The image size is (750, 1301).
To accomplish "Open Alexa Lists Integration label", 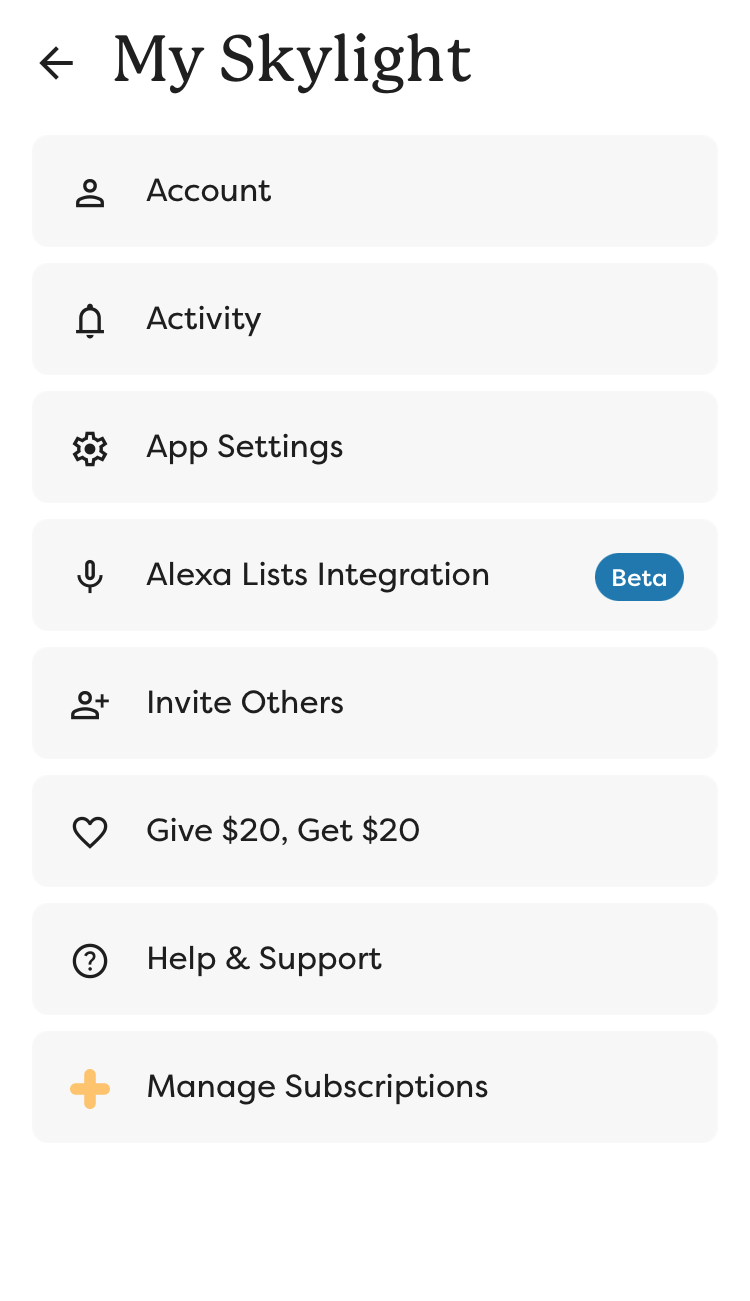I will click(x=318, y=575).
